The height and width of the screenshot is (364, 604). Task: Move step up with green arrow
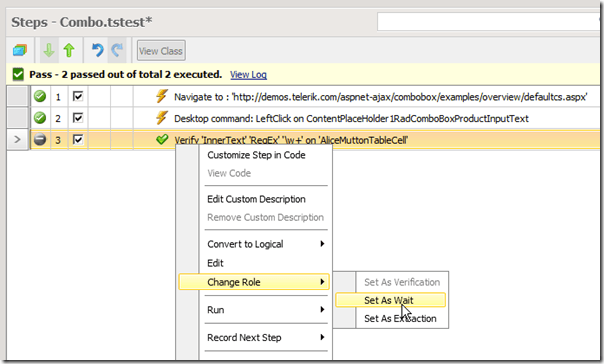(x=69, y=50)
